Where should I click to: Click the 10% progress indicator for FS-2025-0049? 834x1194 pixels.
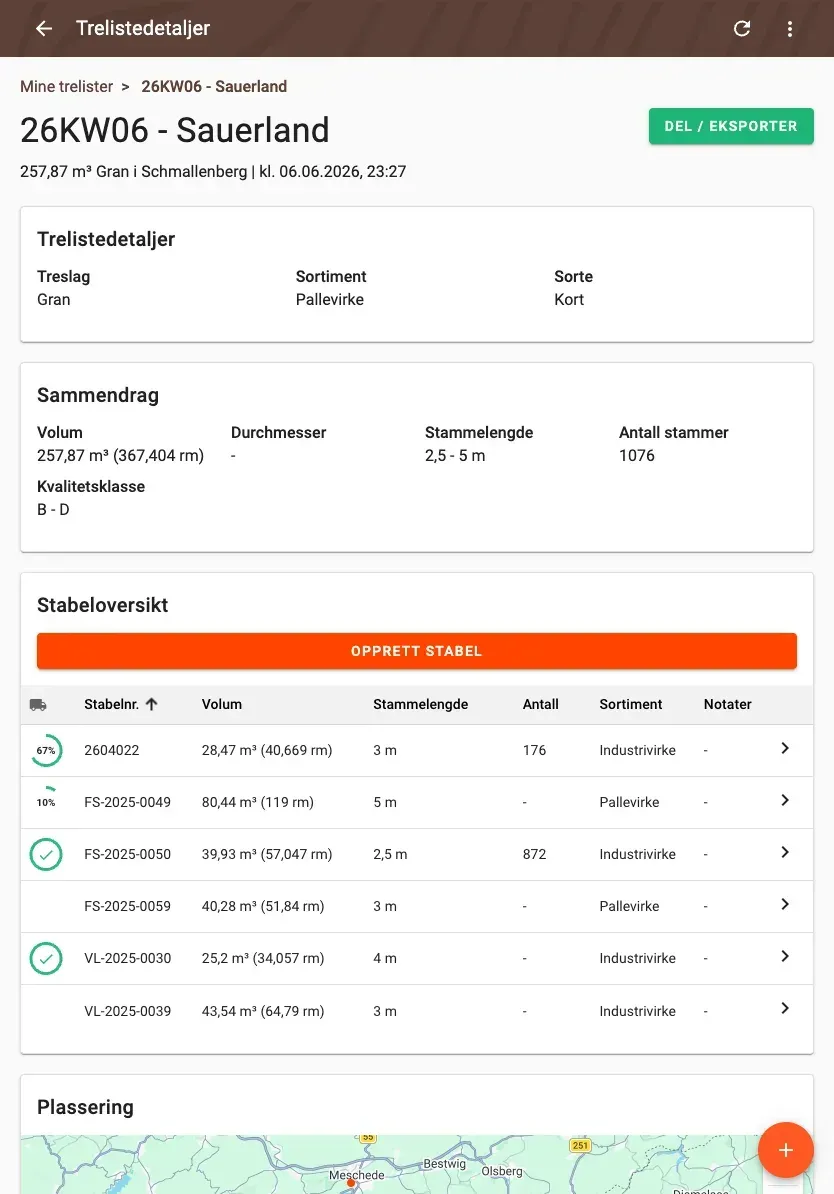coord(46,802)
